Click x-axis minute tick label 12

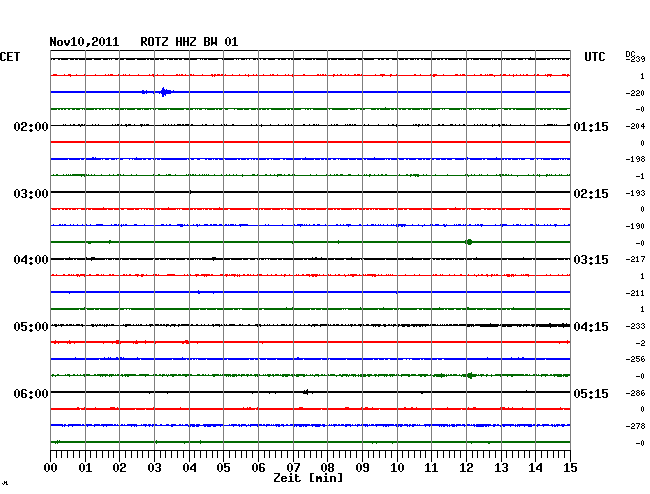pyautogui.click(x=466, y=468)
